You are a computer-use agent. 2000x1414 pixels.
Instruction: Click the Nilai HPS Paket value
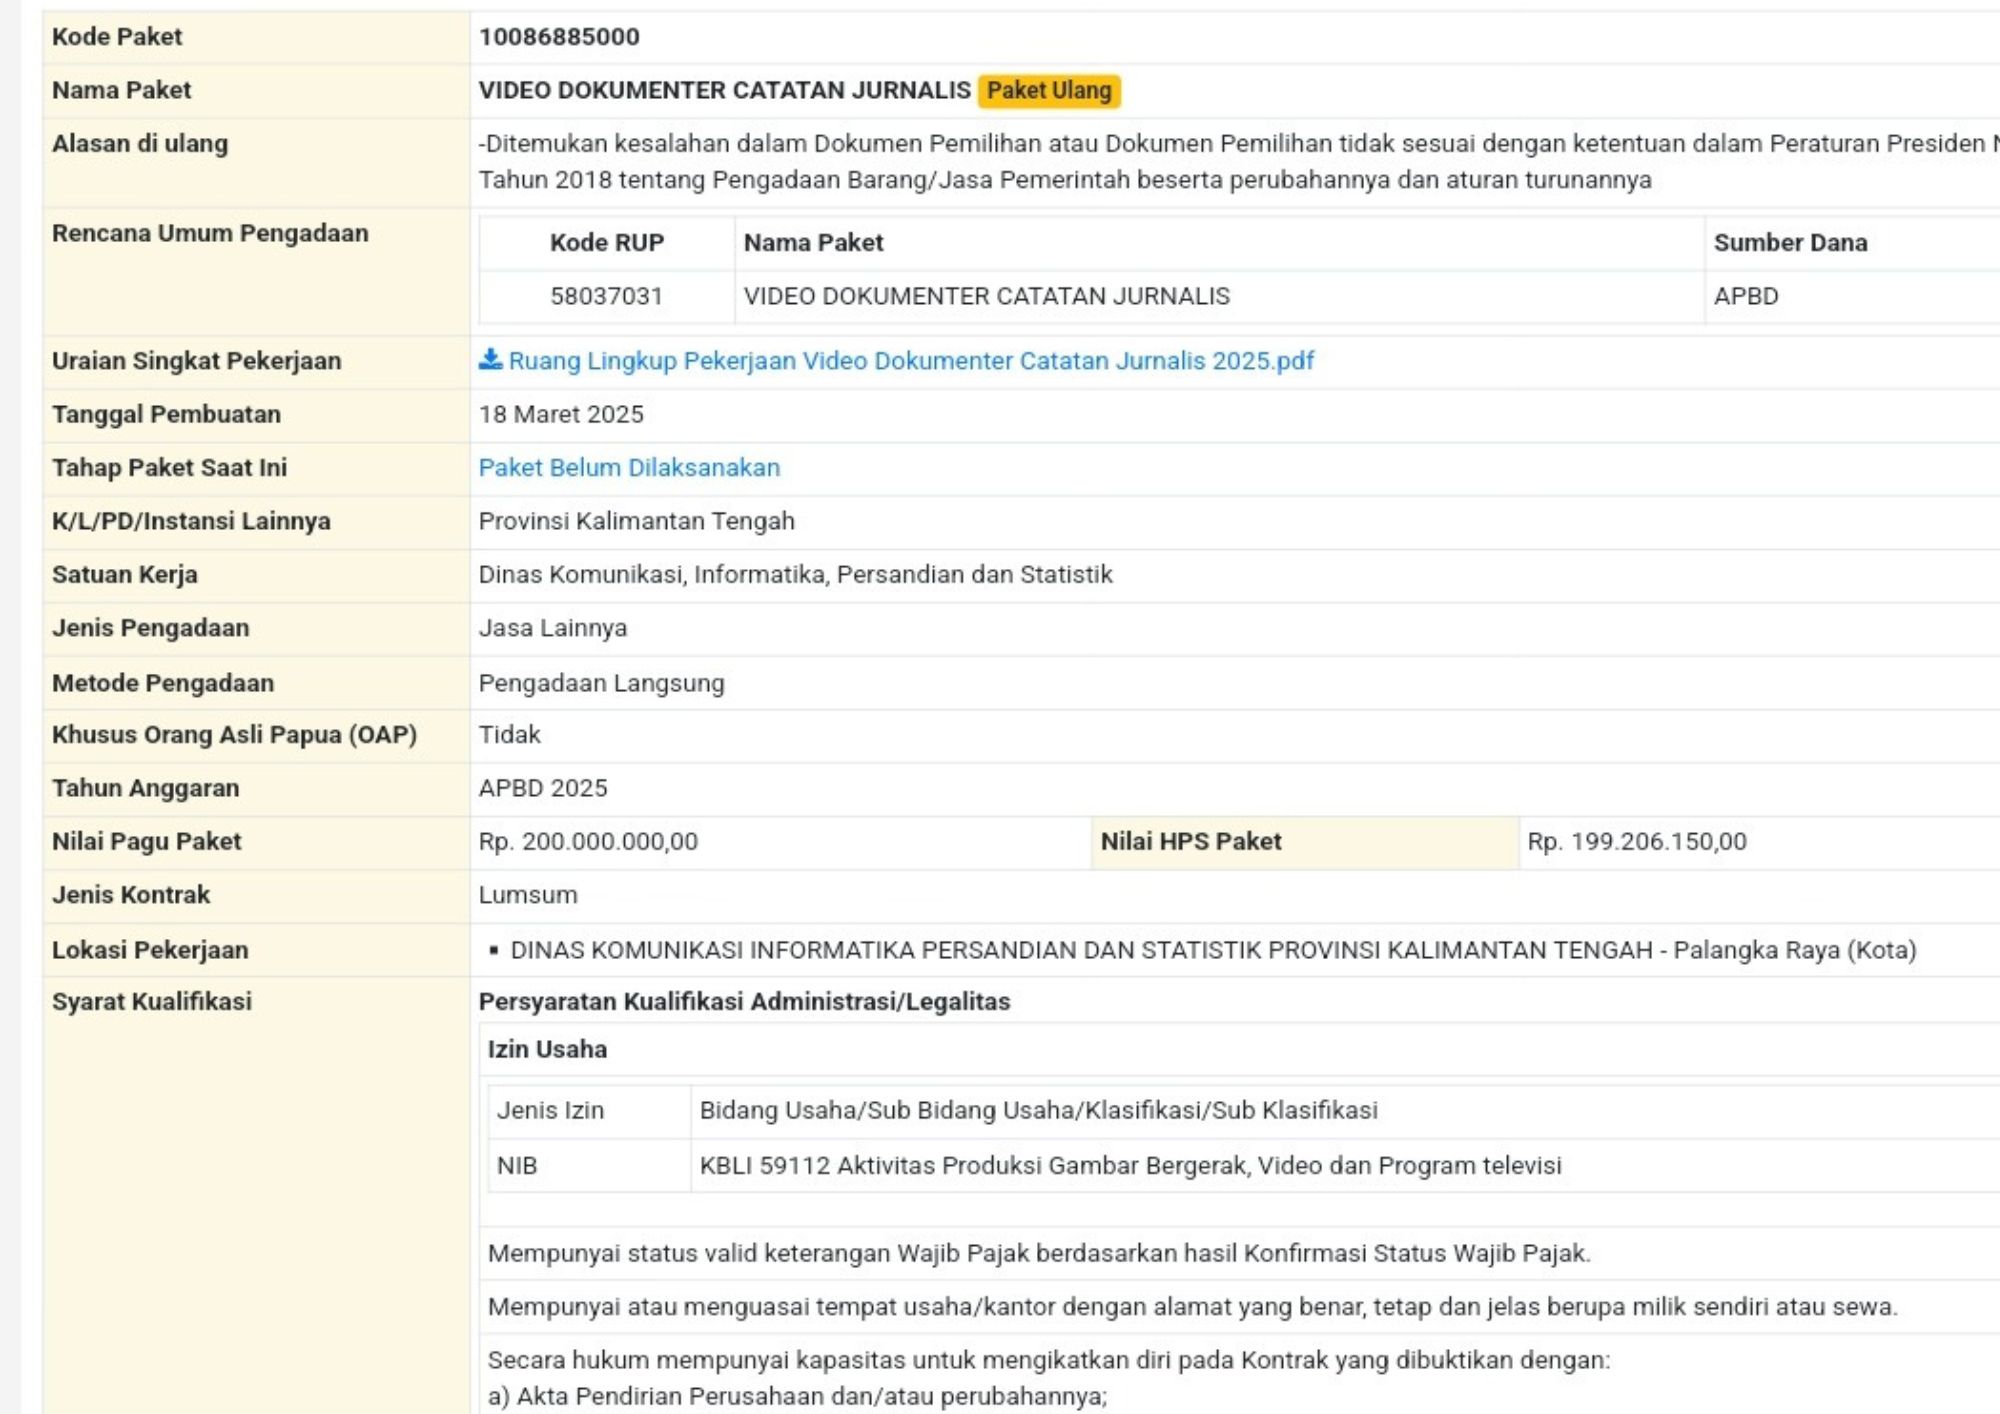tap(1637, 842)
